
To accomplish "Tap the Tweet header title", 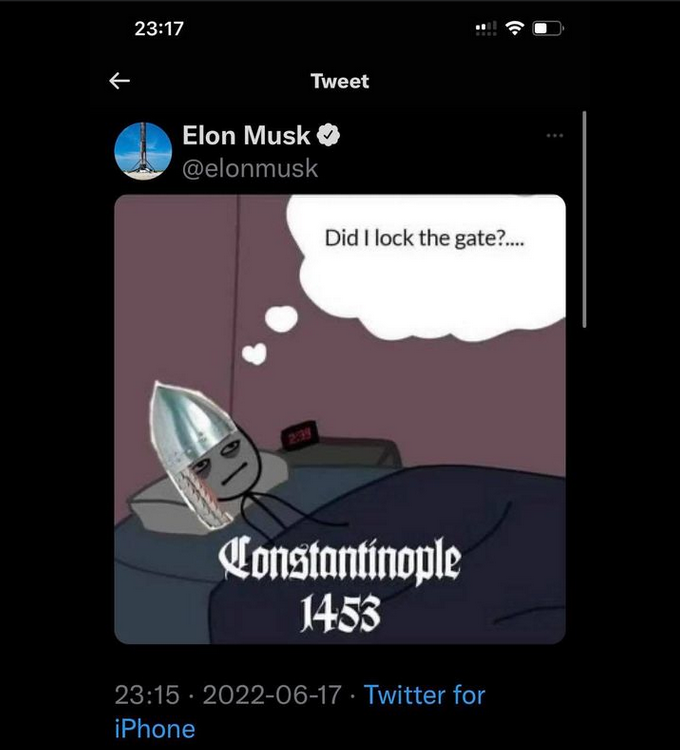I will coord(340,81).
